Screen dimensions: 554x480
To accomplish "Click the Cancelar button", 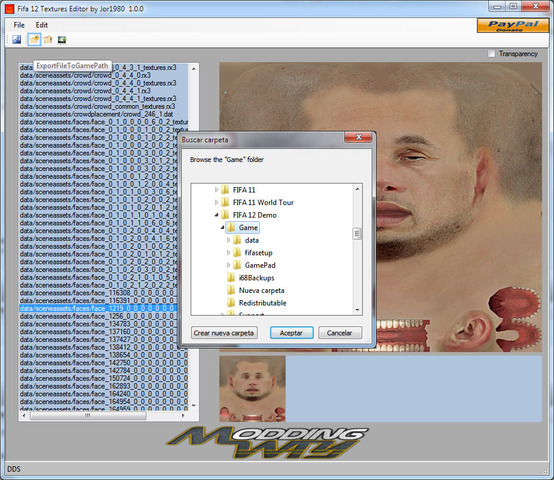I will [340, 333].
